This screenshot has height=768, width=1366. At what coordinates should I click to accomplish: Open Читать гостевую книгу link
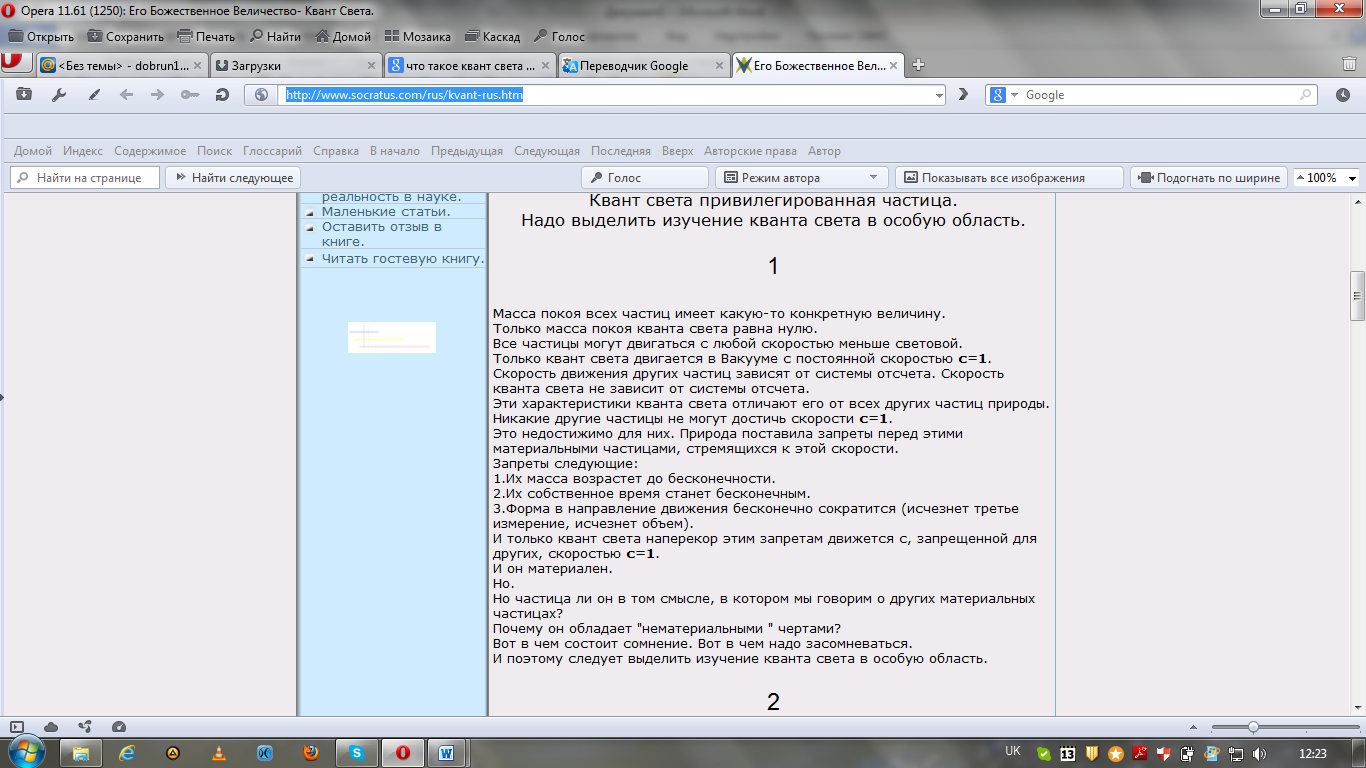pyautogui.click(x=403, y=259)
